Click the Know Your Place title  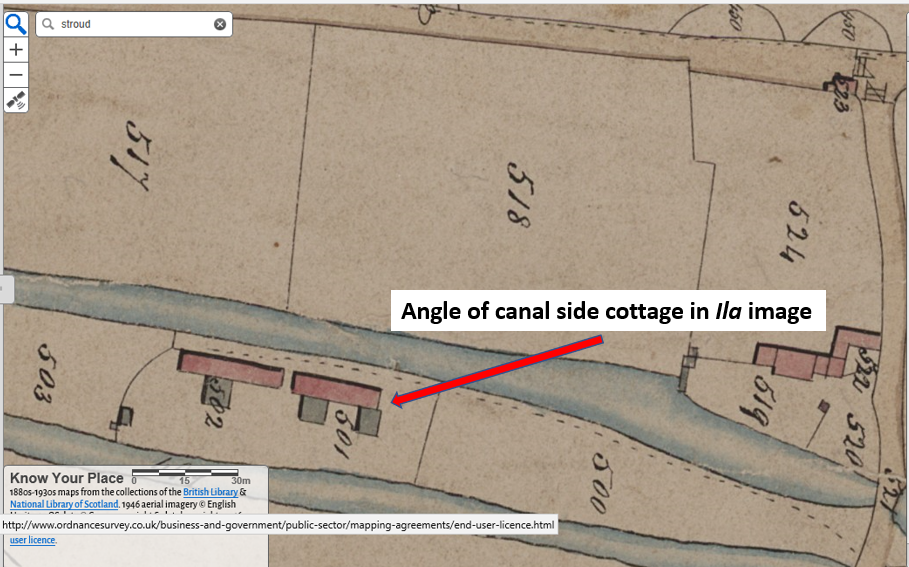pos(67,478)
